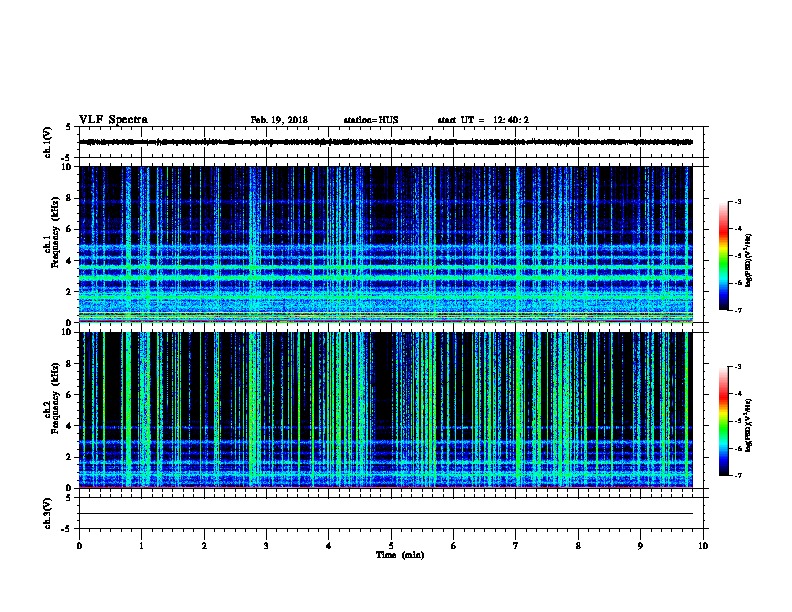Image resolution: width=792 pixels, height=612 pixels.
Task: Select the date text "Feb. 19, 2018"
Action: point(279,120)
